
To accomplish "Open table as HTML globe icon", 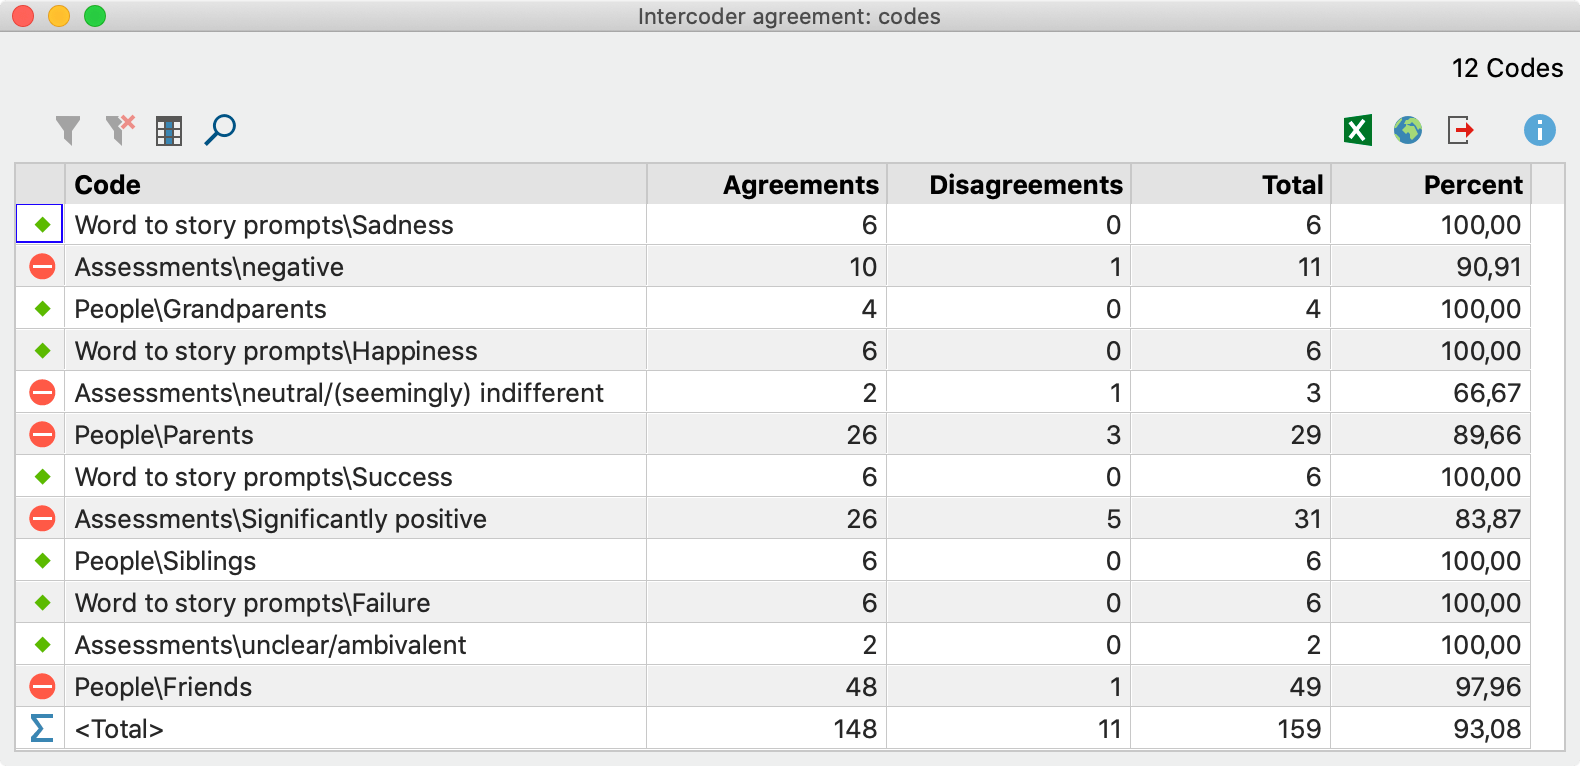I will [1408, 130].
